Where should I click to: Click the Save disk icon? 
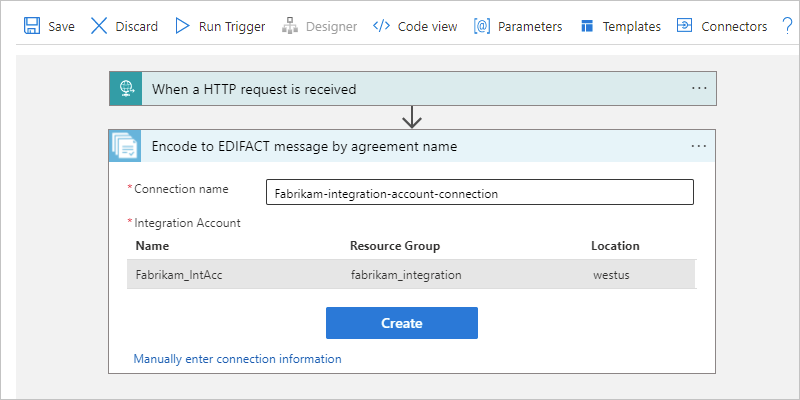pyautogui.click(x=31, y=26)
